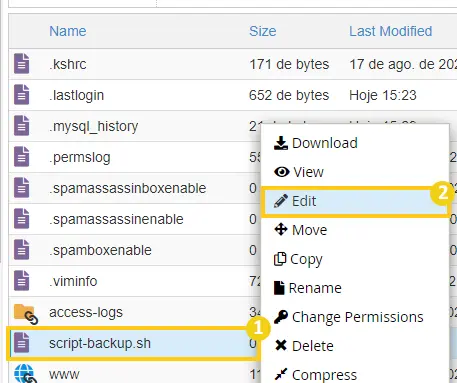Viewport: 457px width, 383px height.
Task: Choose Delete from the context menu
Action: 355,346
